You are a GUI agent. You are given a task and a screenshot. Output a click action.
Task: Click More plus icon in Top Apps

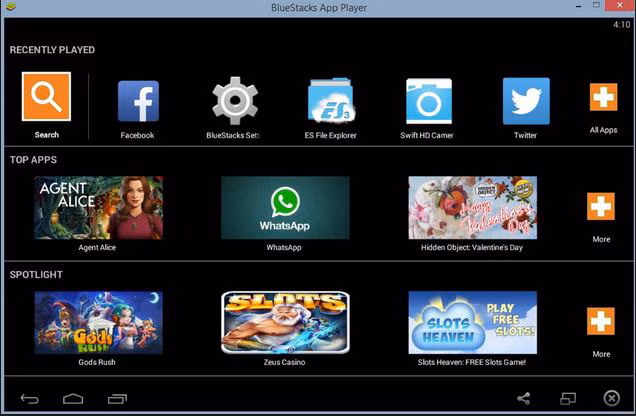(601, 206)
